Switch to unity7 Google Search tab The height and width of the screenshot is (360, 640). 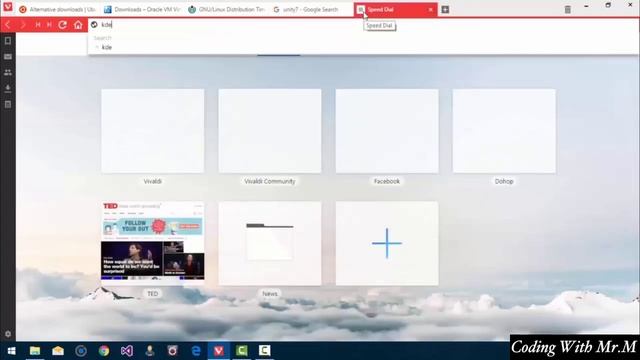(x=311, y=9)
